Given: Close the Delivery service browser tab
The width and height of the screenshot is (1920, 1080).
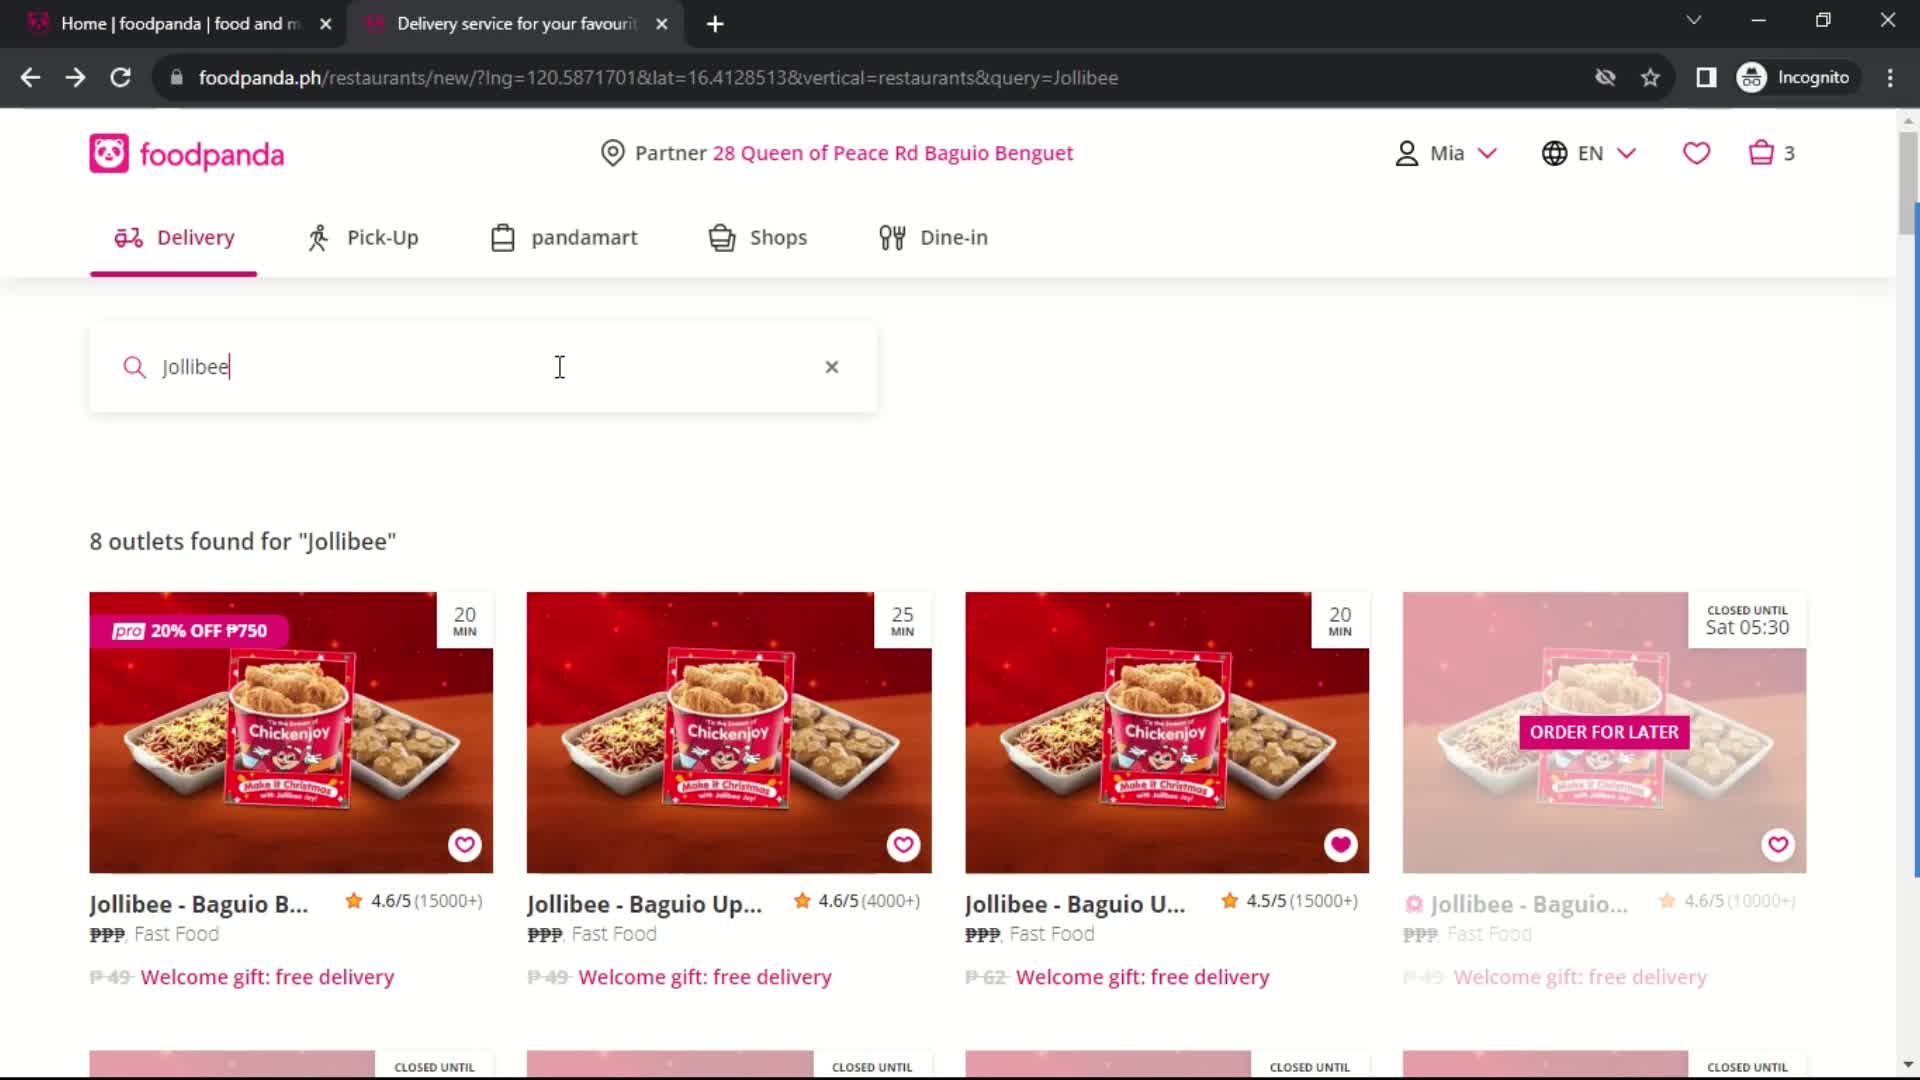Looking at the screenshot, I should (661, 24).
